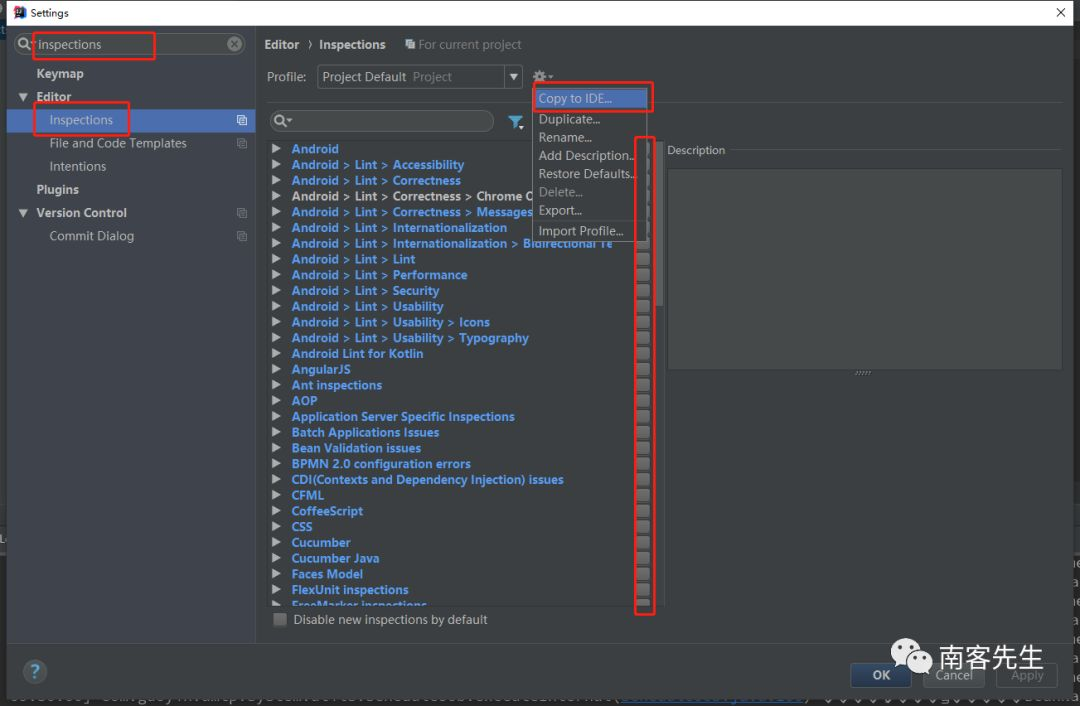Expand the CoffeeScript group
Screen dimensions: 1080x706
click(276, 510)
